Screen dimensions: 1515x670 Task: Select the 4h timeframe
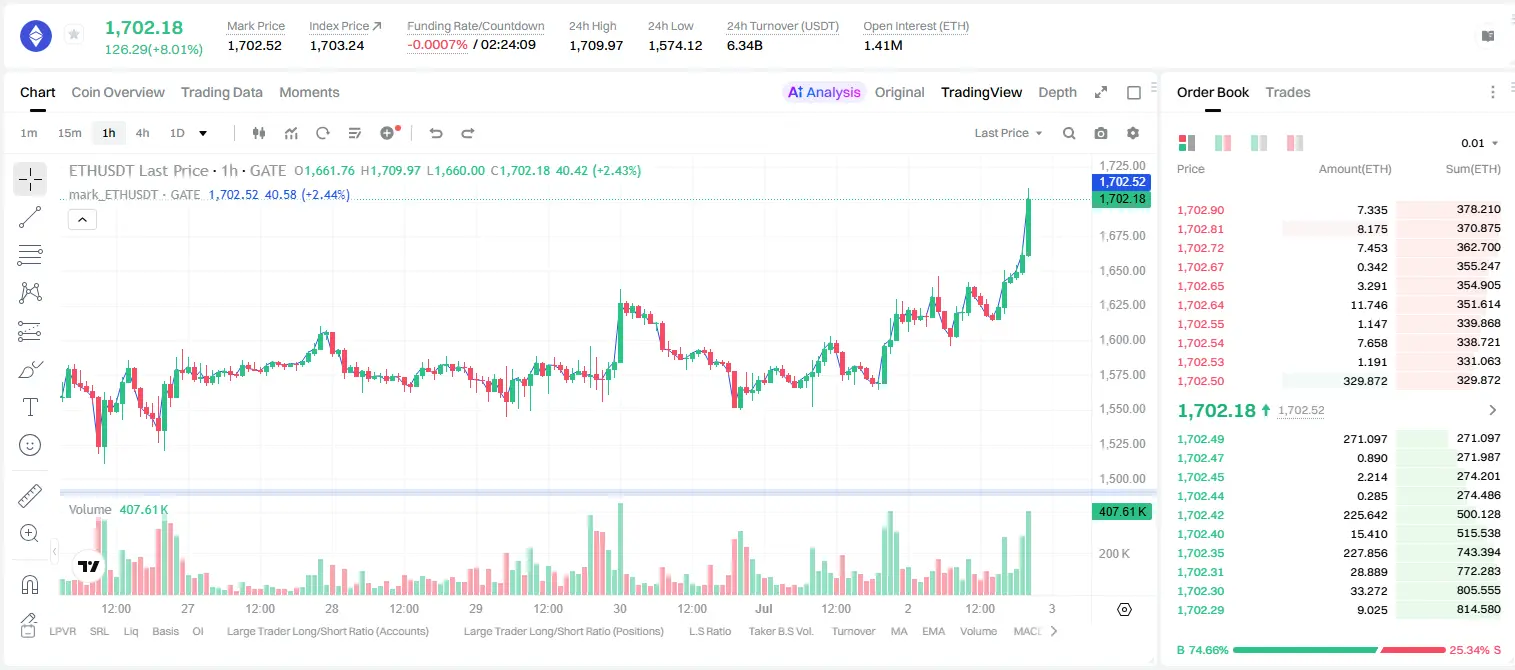tap(143, 133)
